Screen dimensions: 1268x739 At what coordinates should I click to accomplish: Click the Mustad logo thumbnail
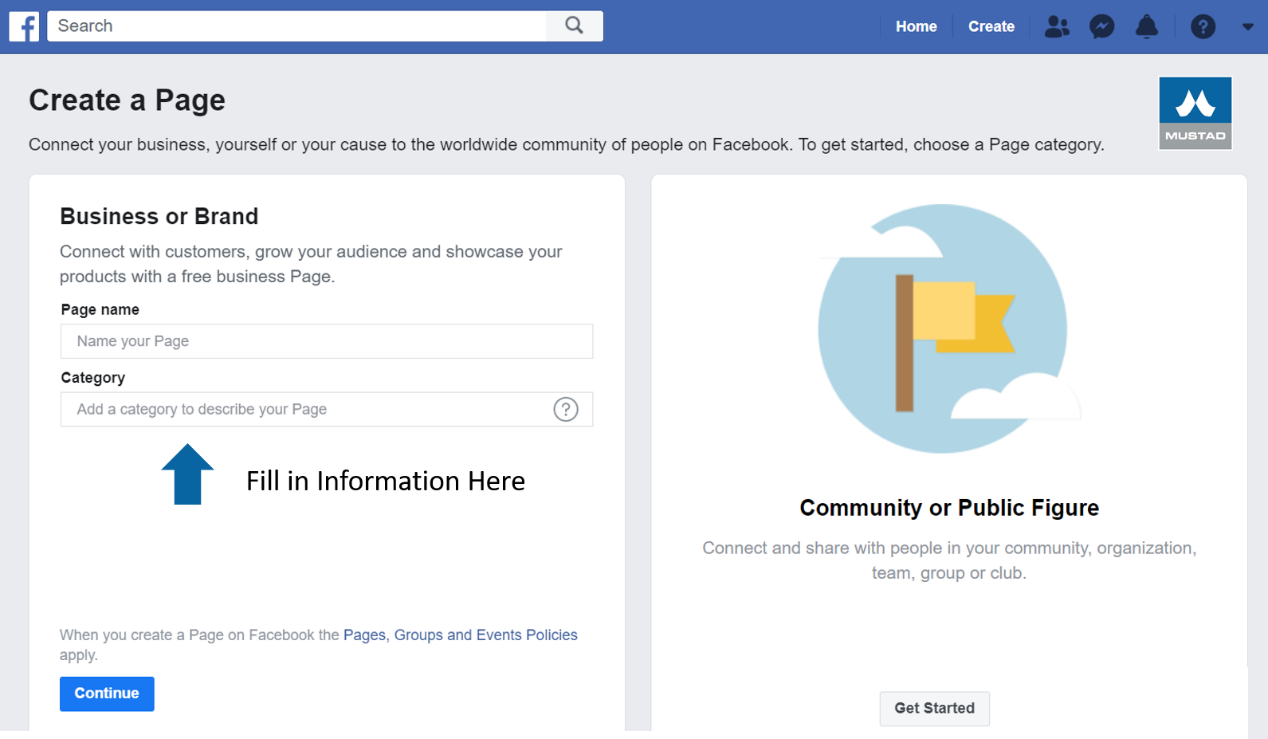point(1195,113)
